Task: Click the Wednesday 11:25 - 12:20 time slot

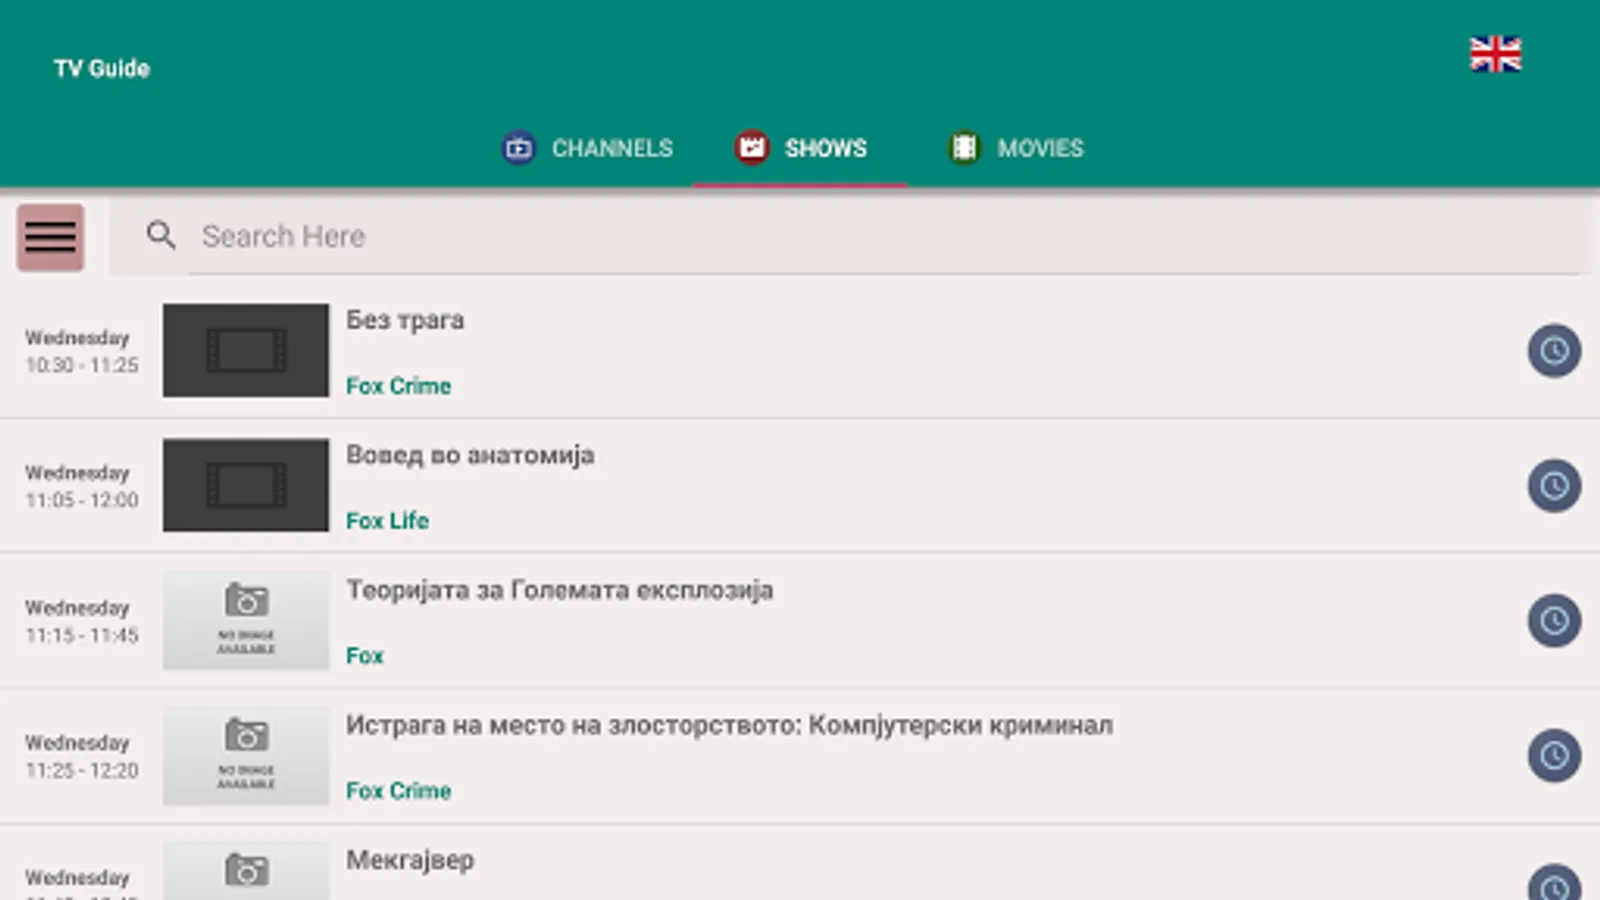Action: click(81, 756)
